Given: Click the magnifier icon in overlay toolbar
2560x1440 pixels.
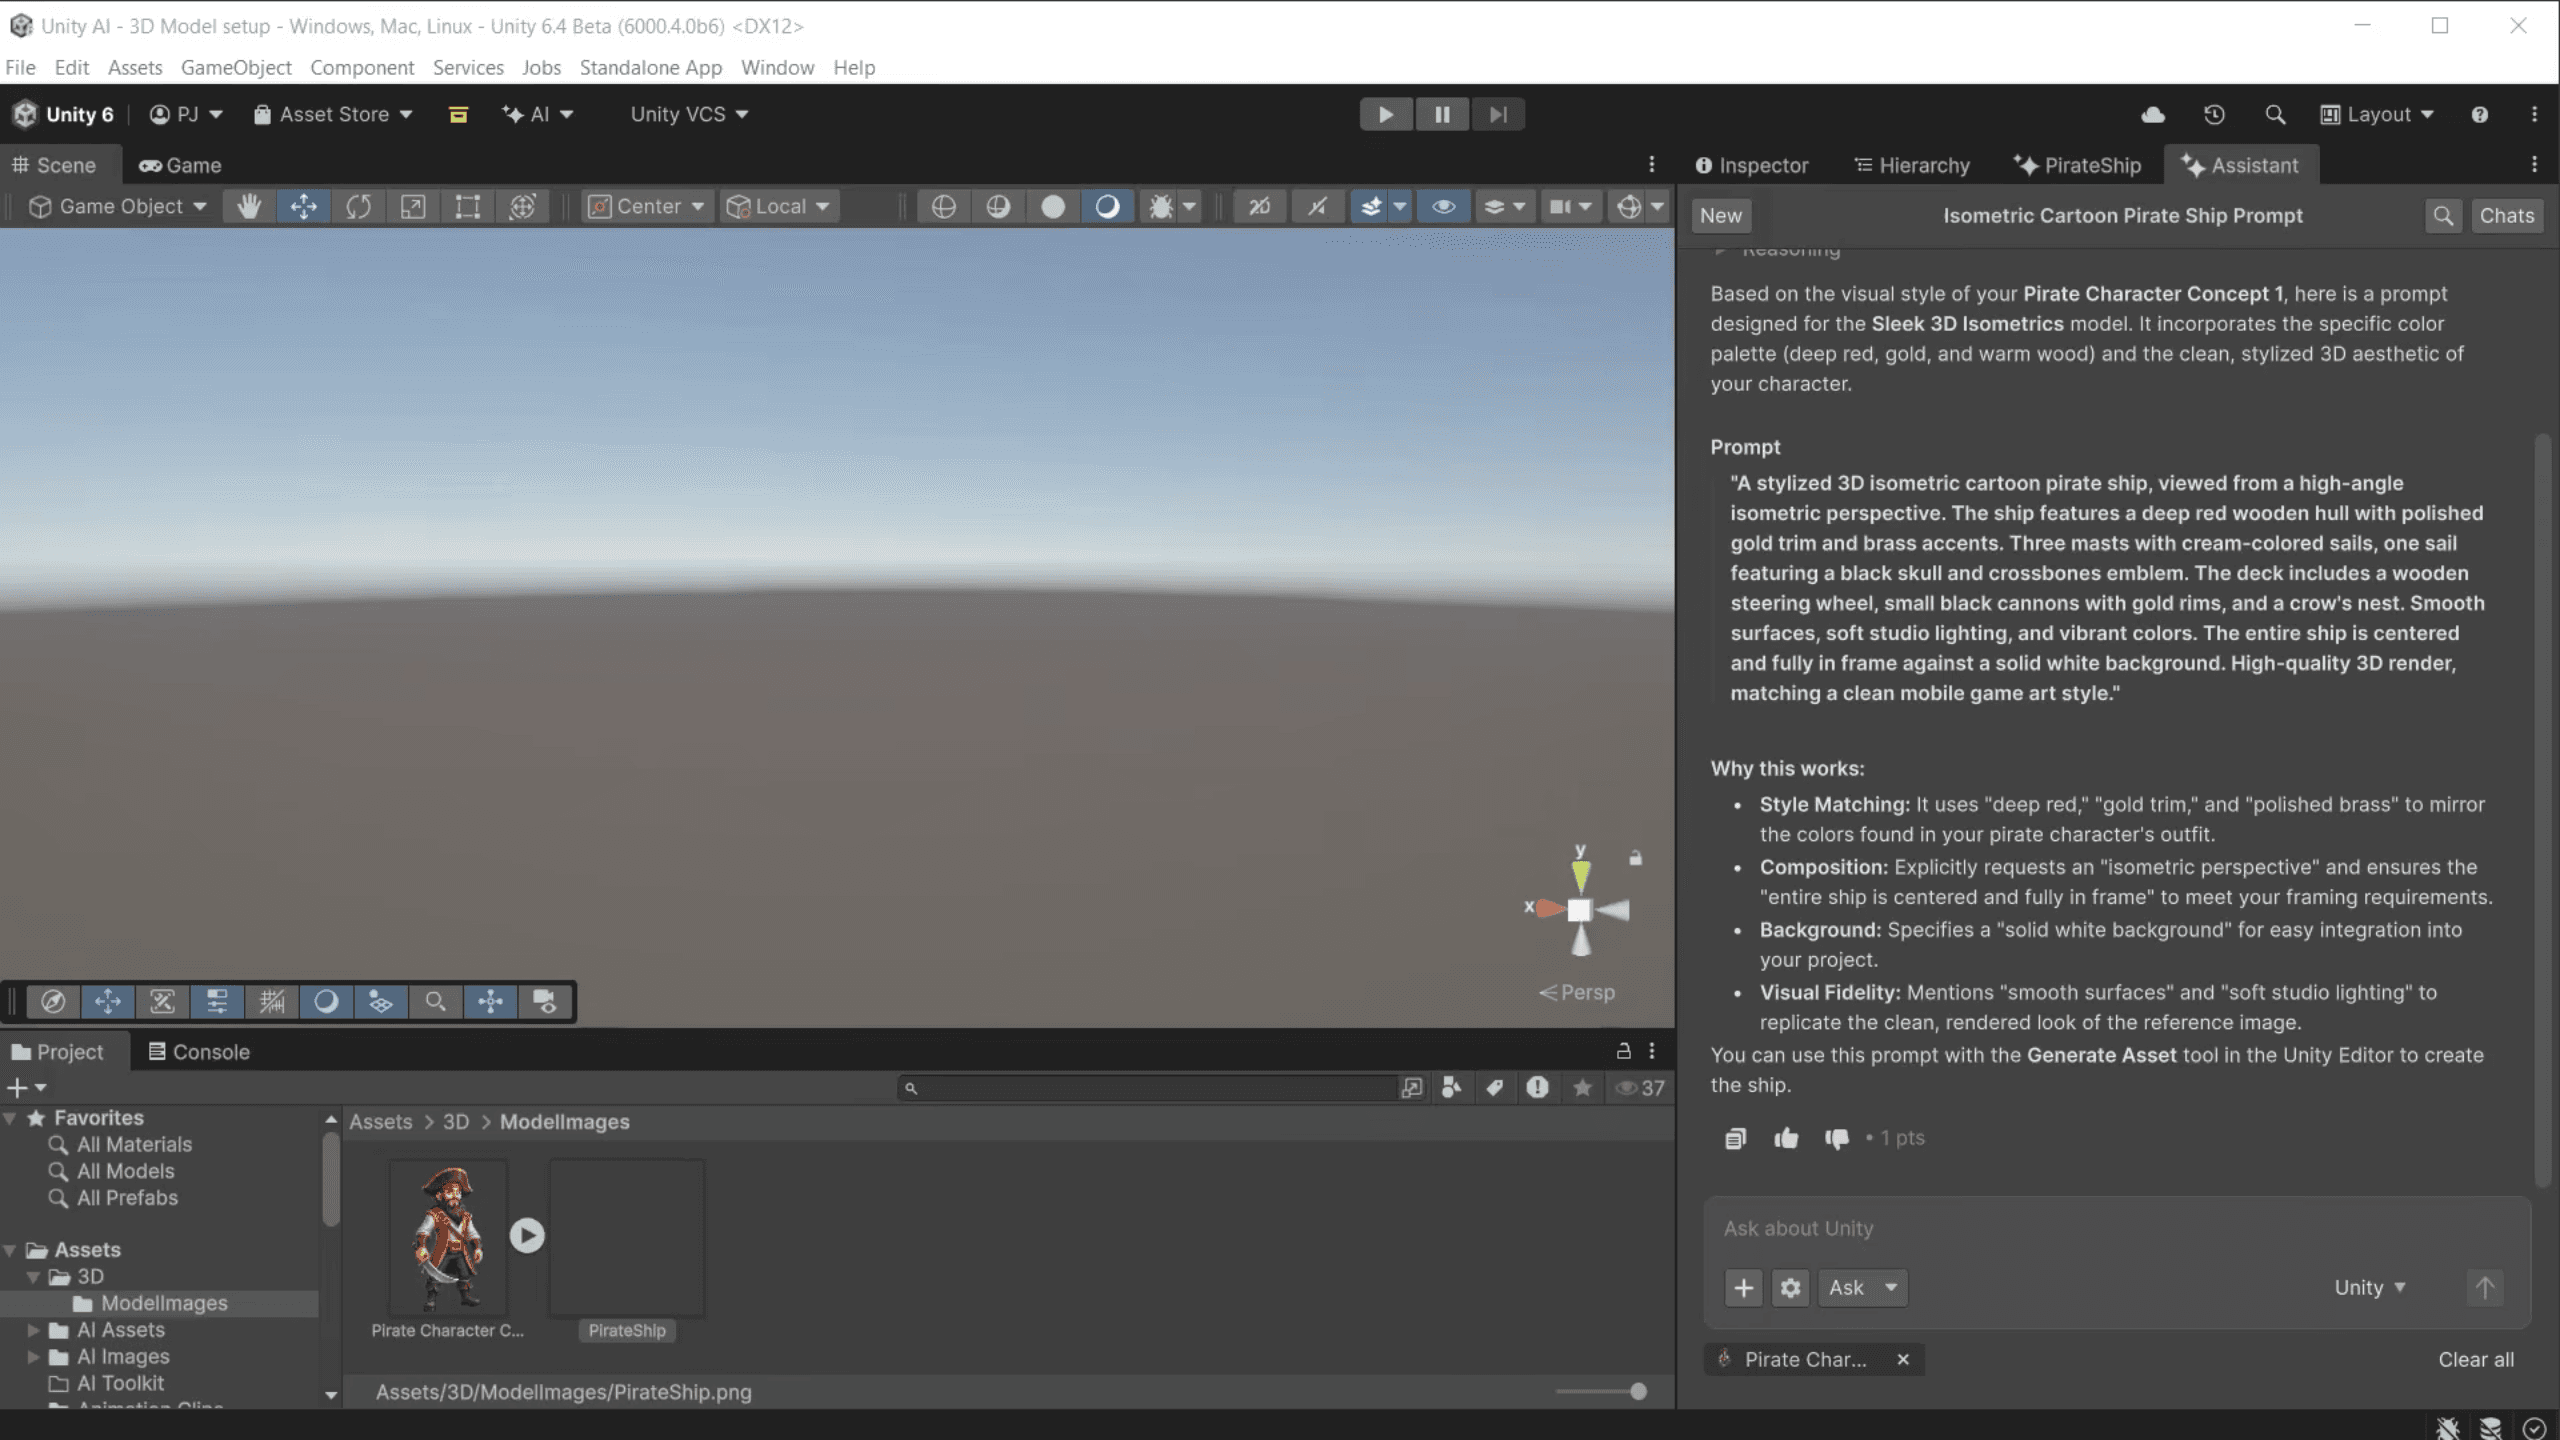Looking at the screenshot, I should pos(435,1002).
